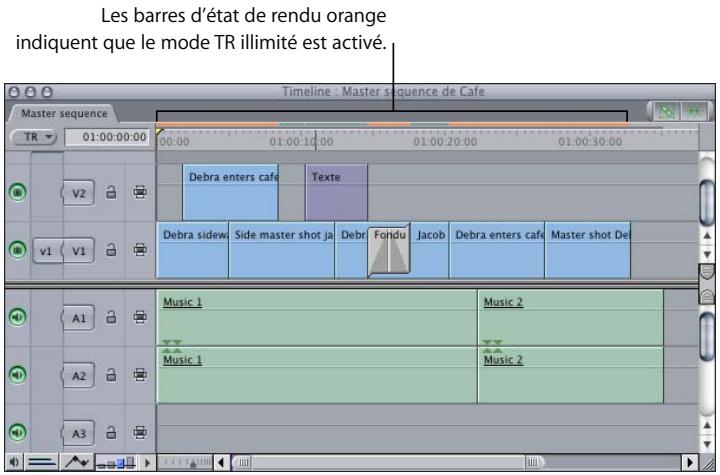Click the video tracks vertical scrollbar thumb
720x475 pixels.
[x=707, y=202]
